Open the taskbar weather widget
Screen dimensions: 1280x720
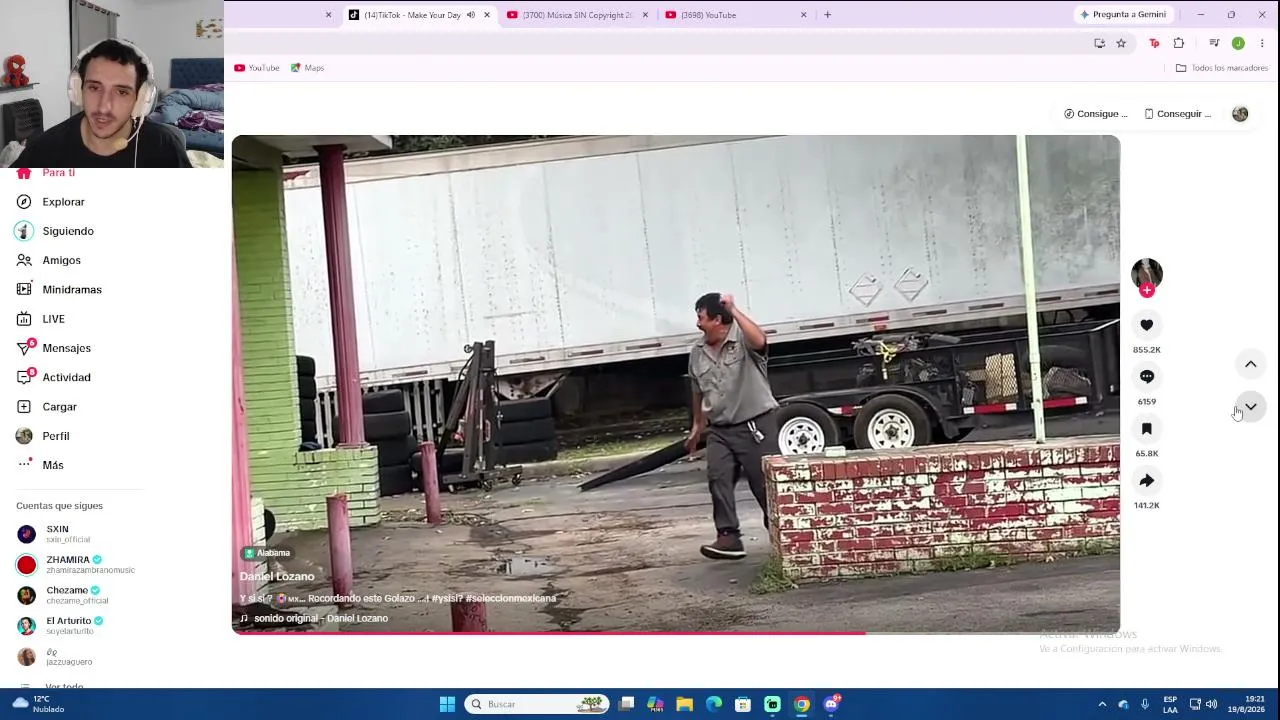pyautogui.click(x=36, y=704)
